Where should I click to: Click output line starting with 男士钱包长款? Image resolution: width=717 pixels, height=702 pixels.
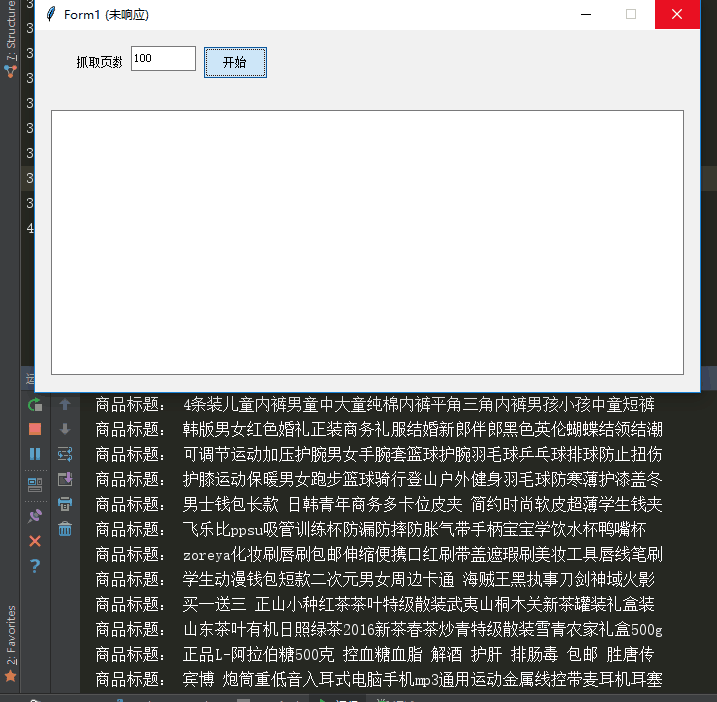pyautogui.click(x=379, y=504)
